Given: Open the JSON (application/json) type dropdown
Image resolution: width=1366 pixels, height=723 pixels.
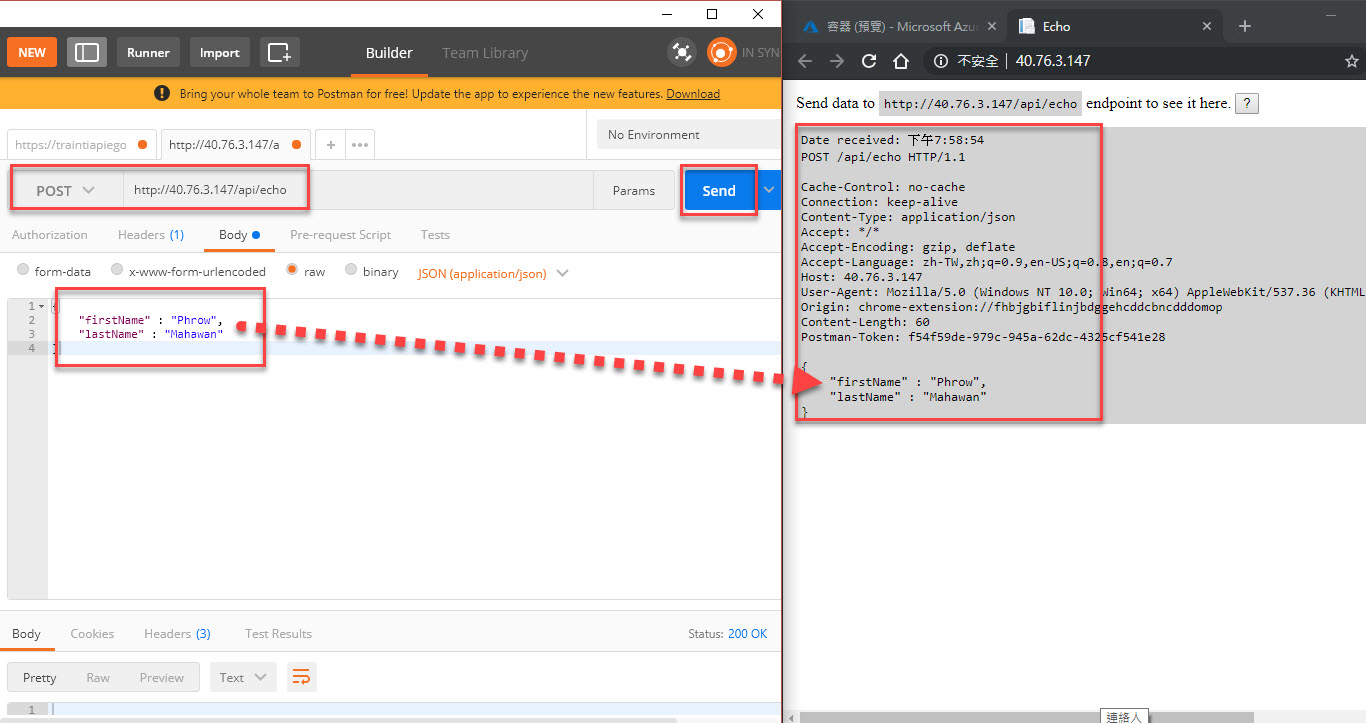Looking at the screenshot, I should tap(493, 272).
